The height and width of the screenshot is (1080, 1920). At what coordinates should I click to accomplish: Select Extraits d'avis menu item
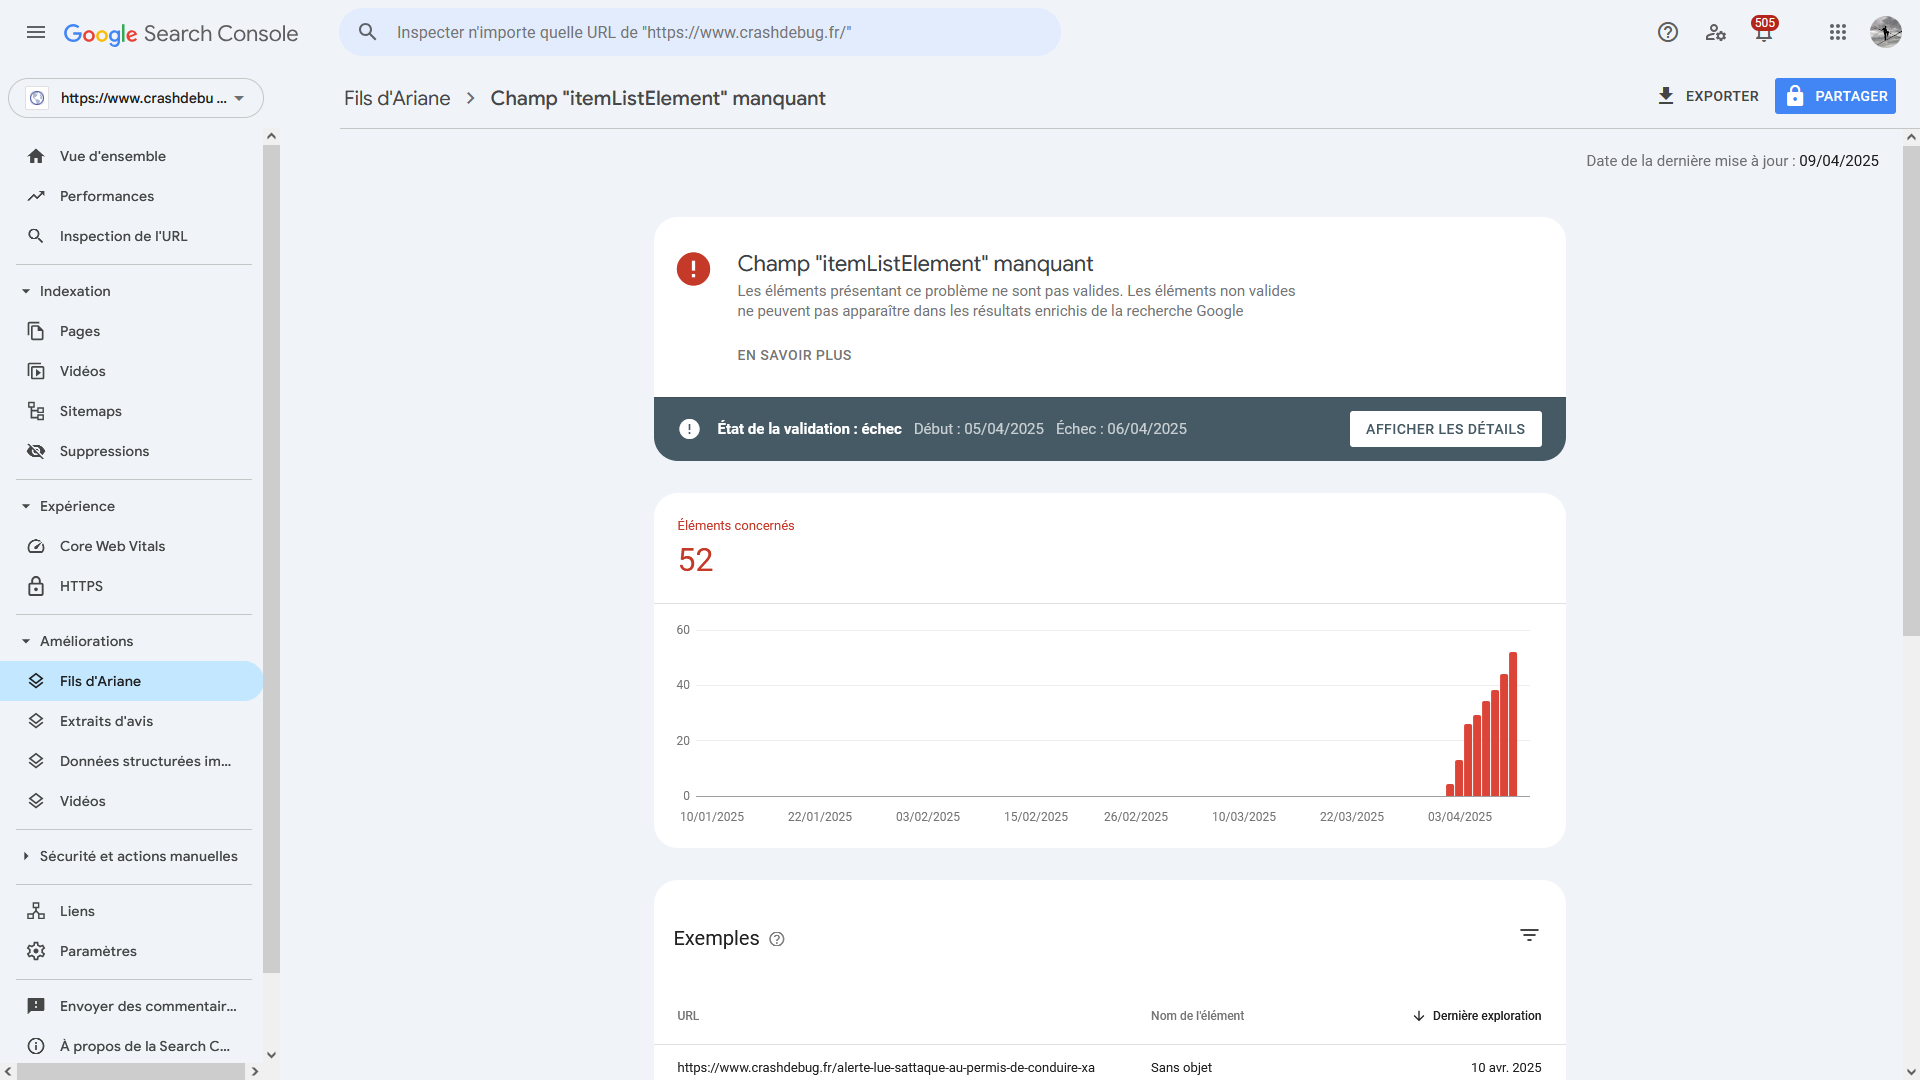[106, 721]
